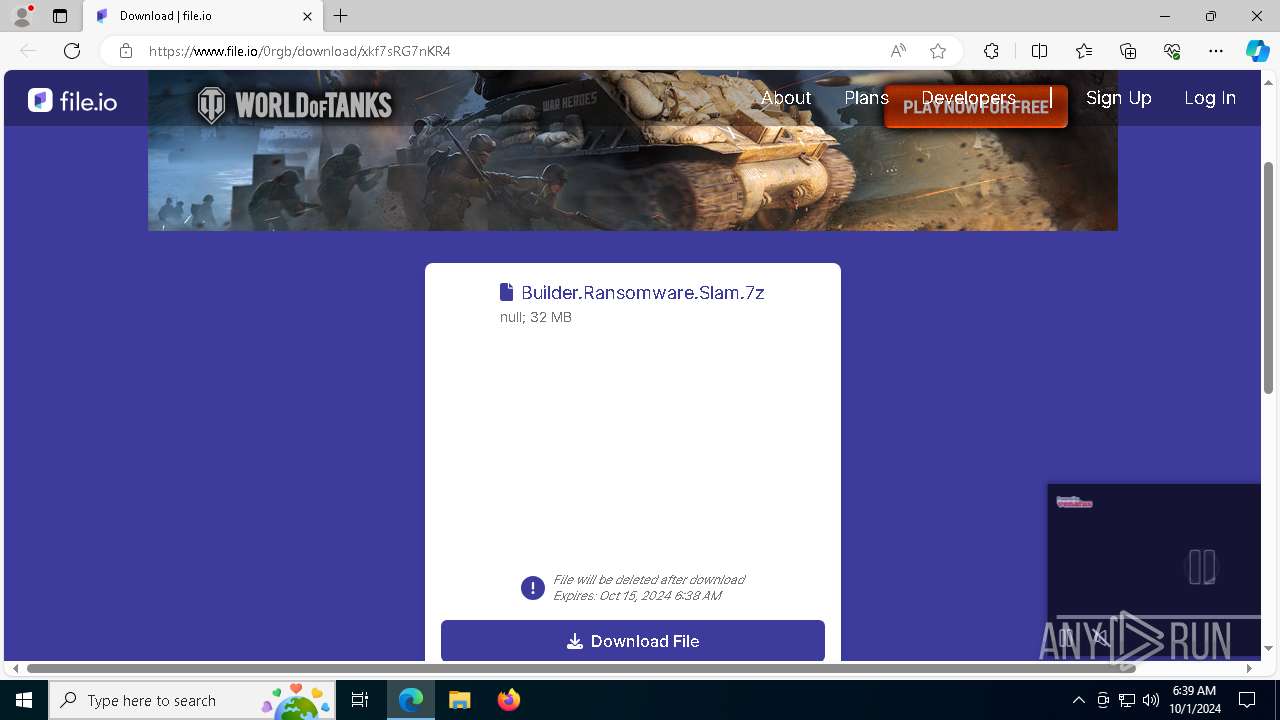This screenshot has height=720, width=1280.
Task: Click the expiry warning exclamation icon
Action: pos(533,588)
